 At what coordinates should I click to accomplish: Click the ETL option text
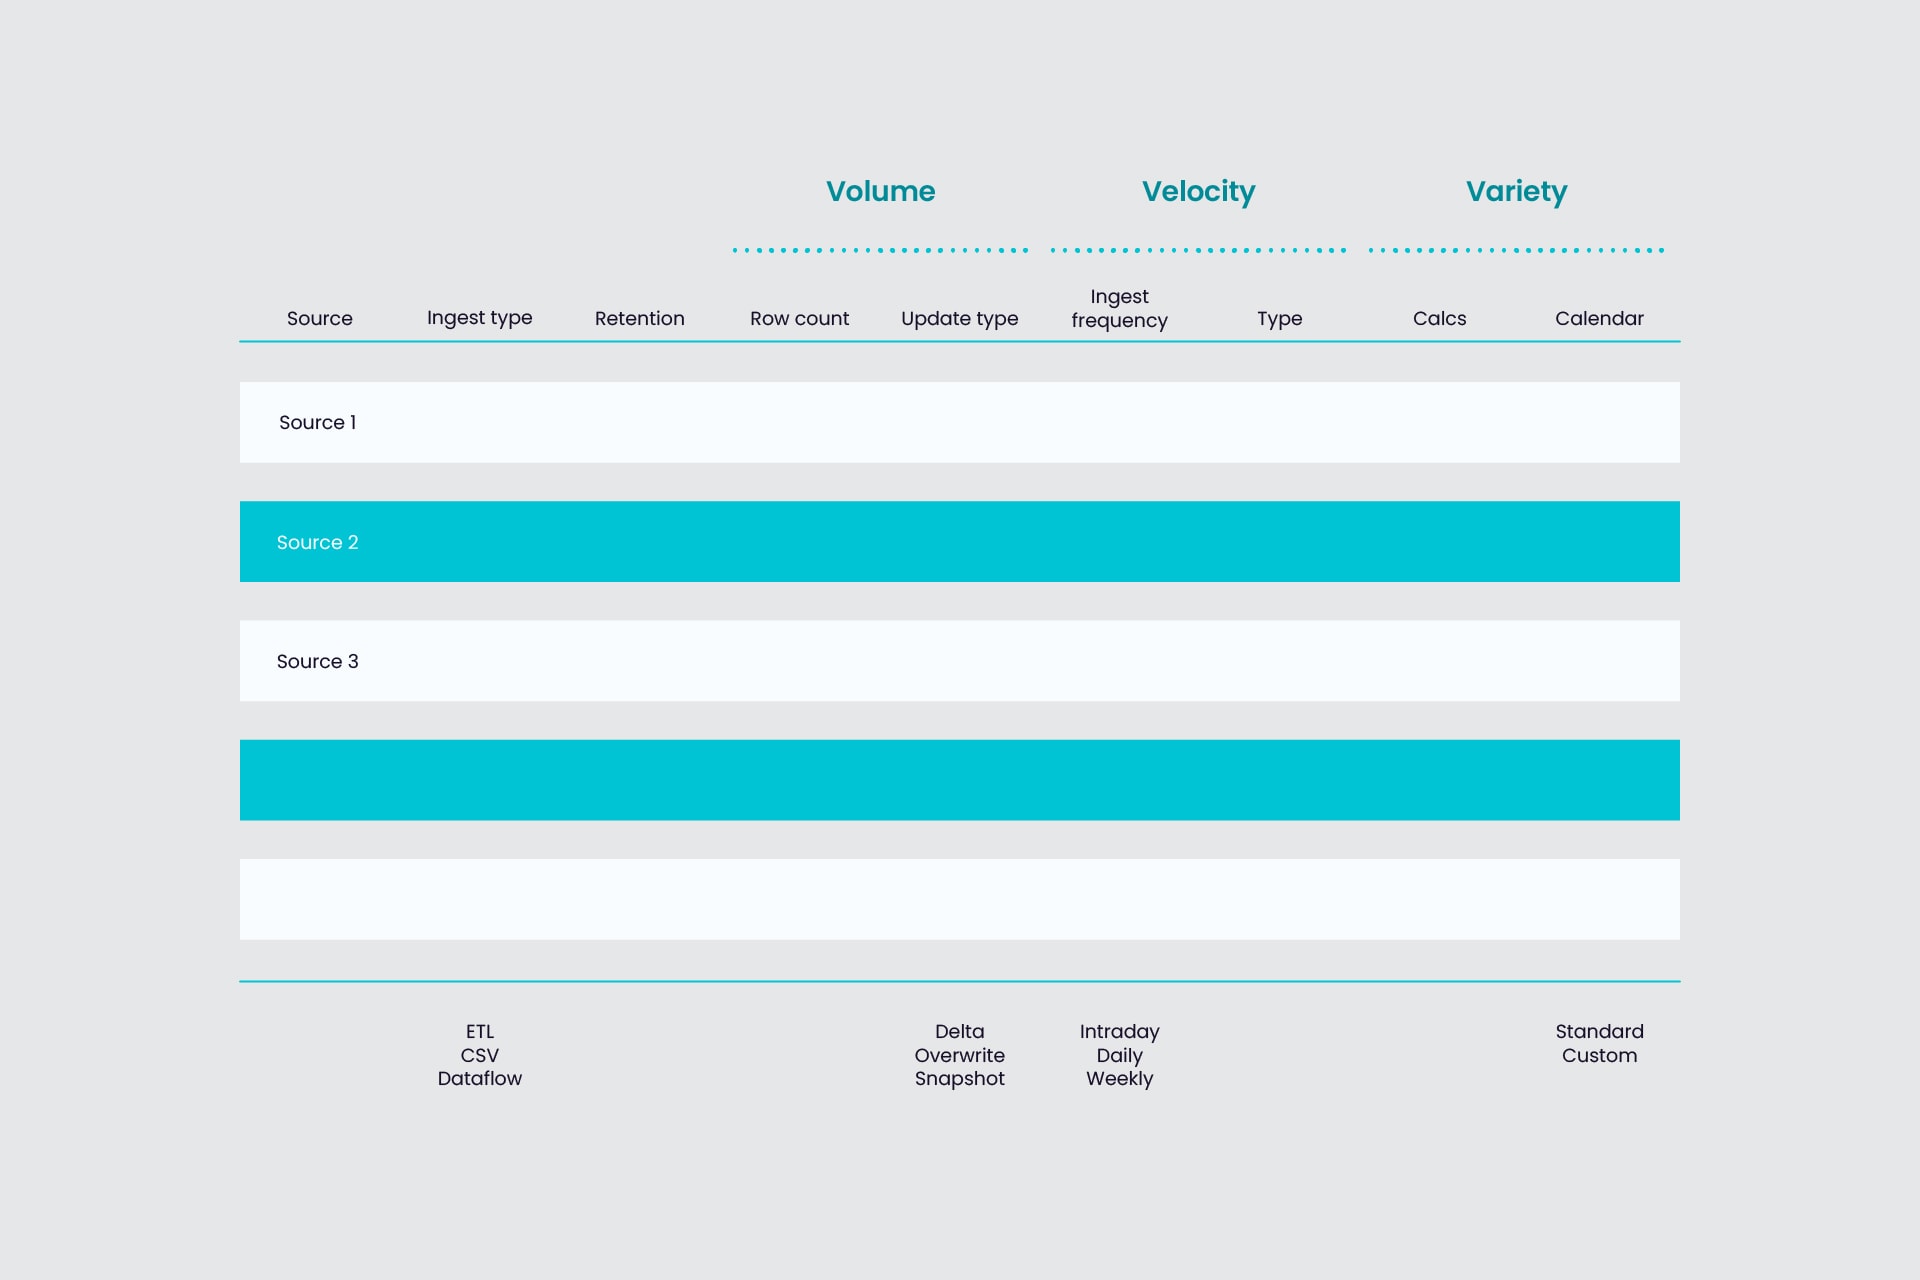point(479,1031)
